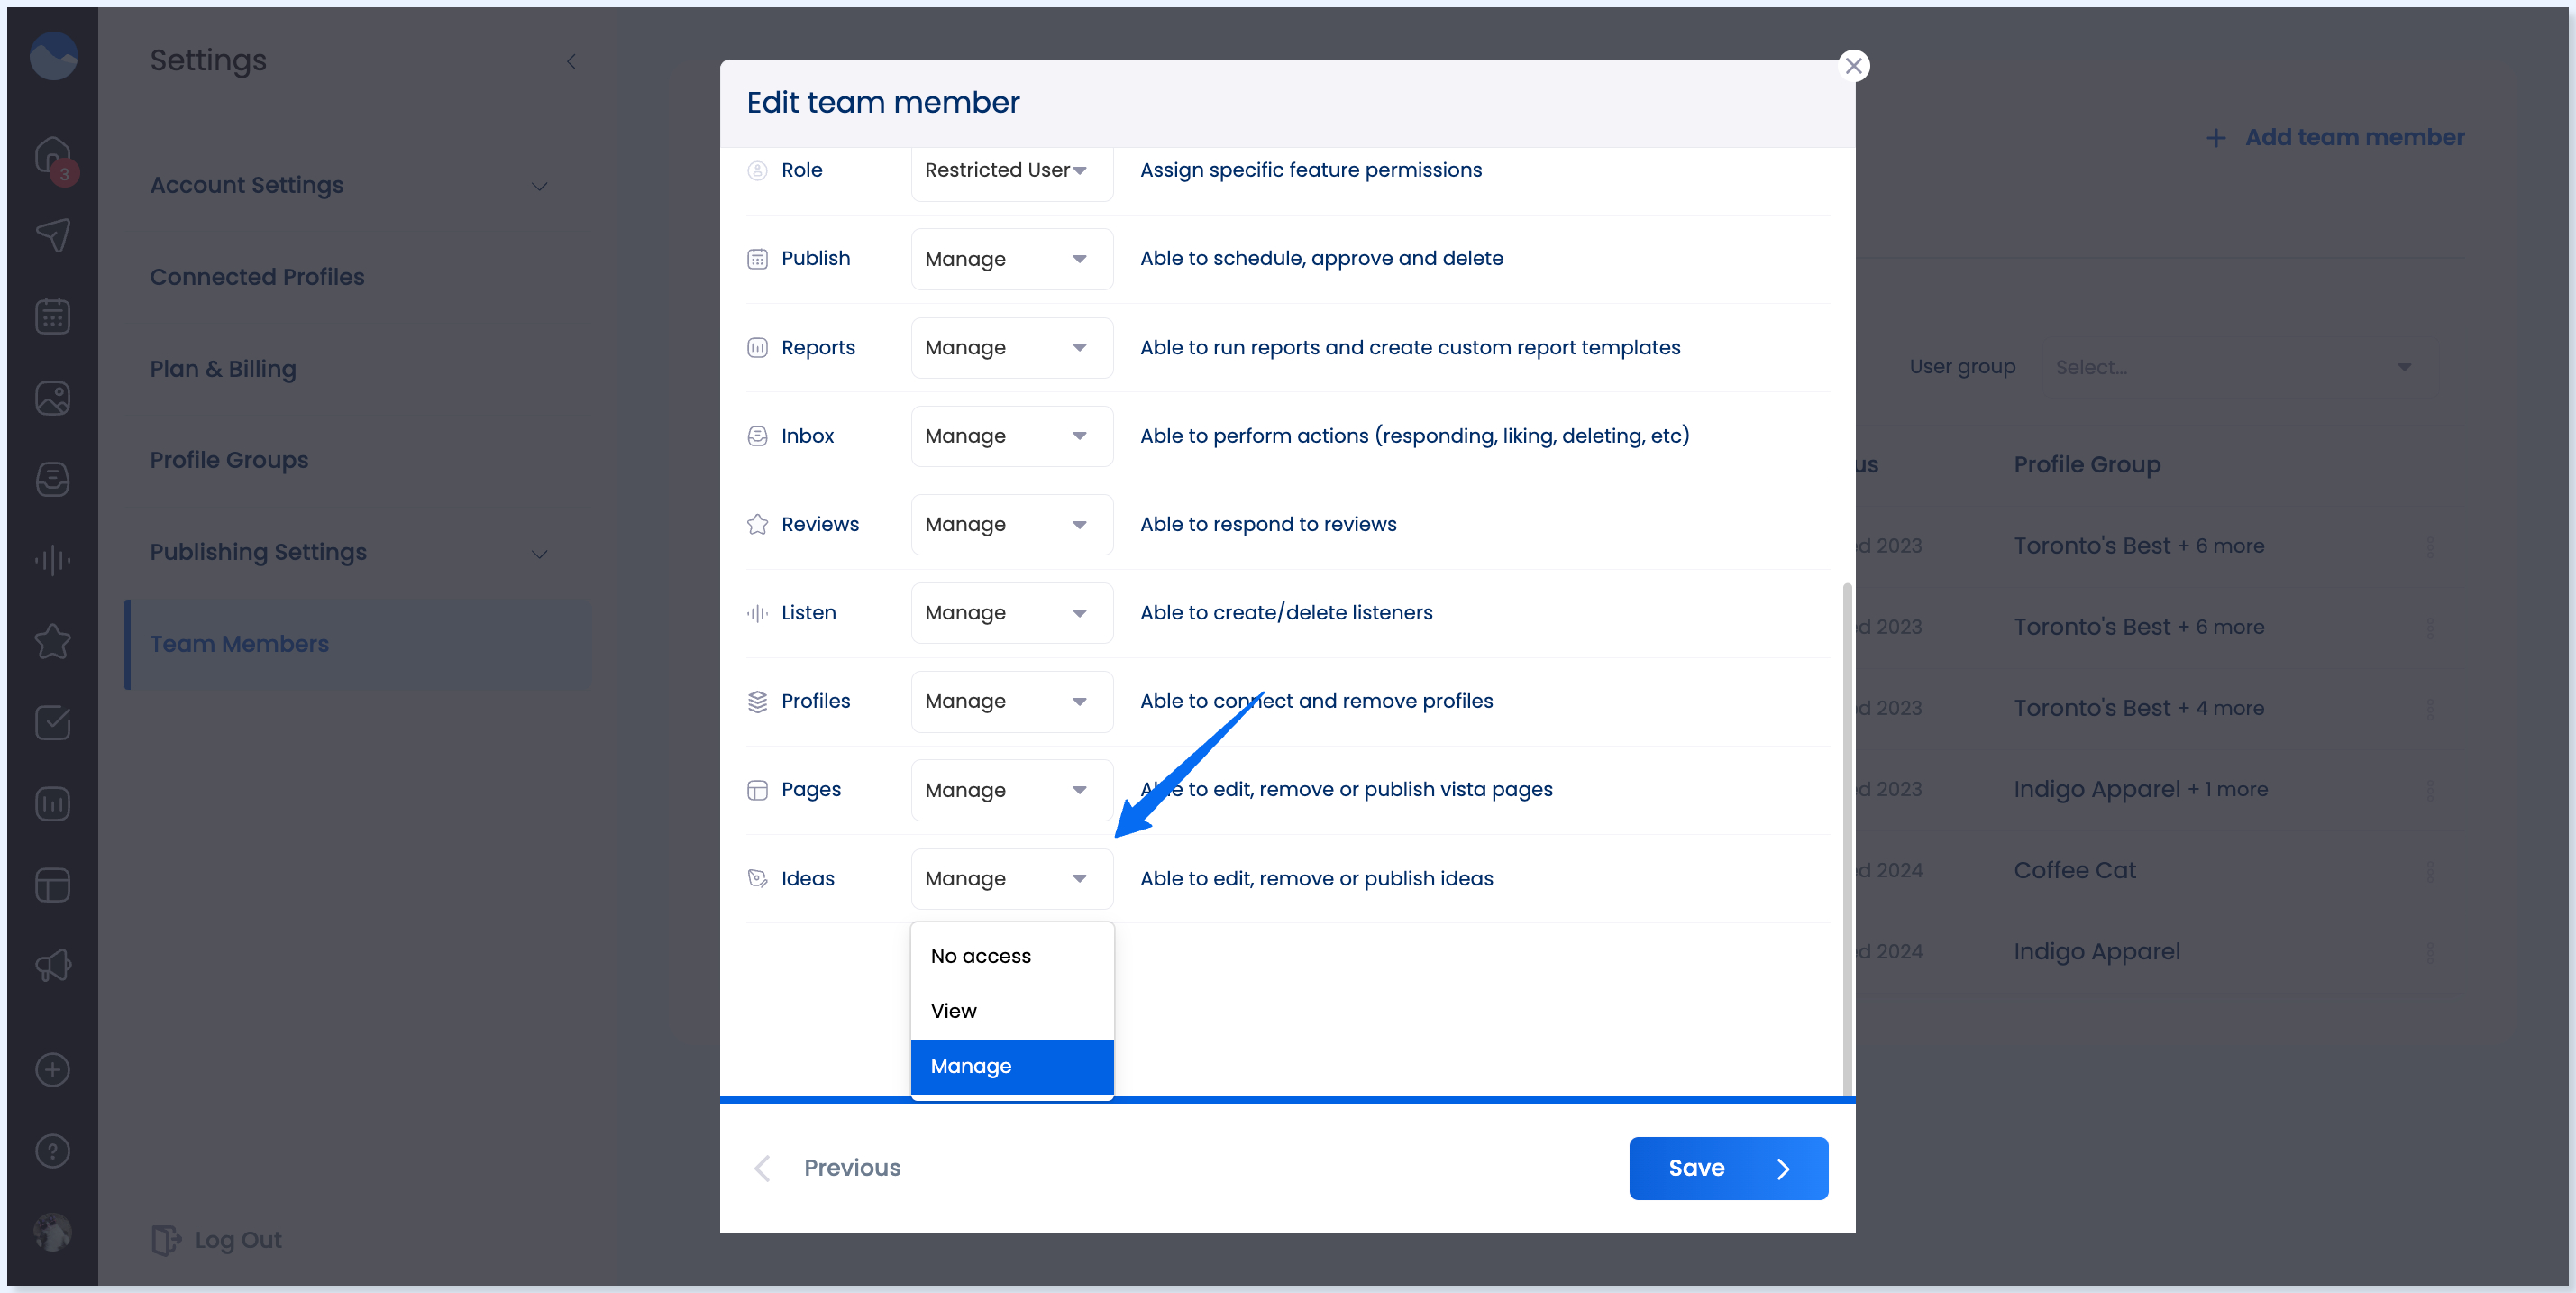Open the calendar icon in sidebar
Screen dimensions: 2576x1293
point(53,317)
